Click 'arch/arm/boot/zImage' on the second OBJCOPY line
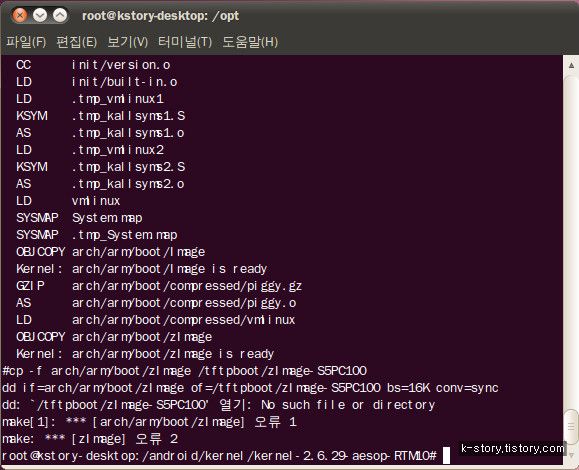Image resolution: width=579 pixels, height=470 pixels. pyautogui.click(x=142, y=337)
